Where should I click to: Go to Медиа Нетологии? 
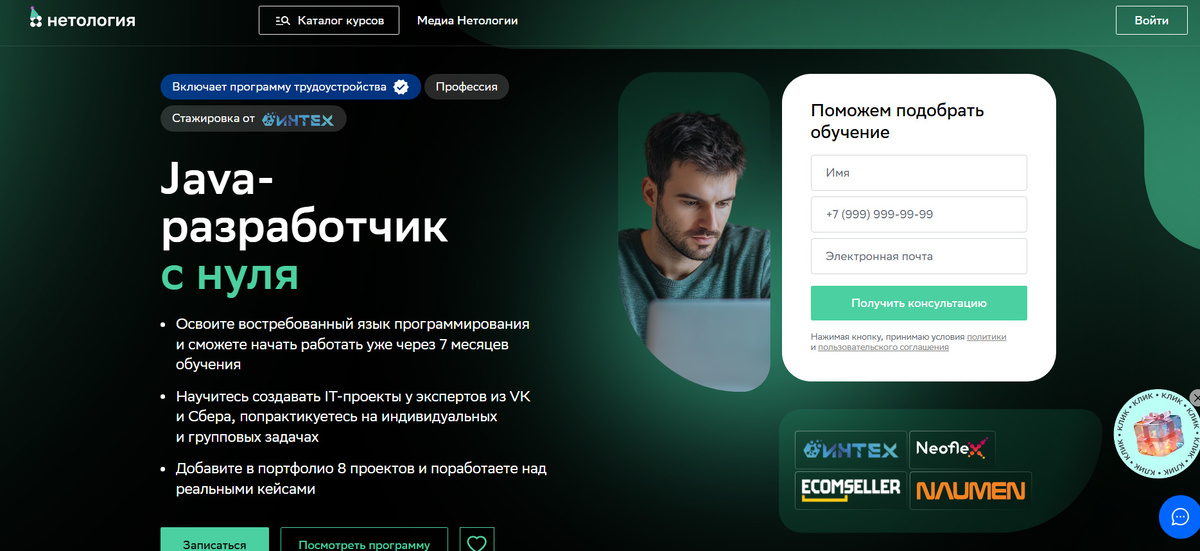tap(467, 20)
